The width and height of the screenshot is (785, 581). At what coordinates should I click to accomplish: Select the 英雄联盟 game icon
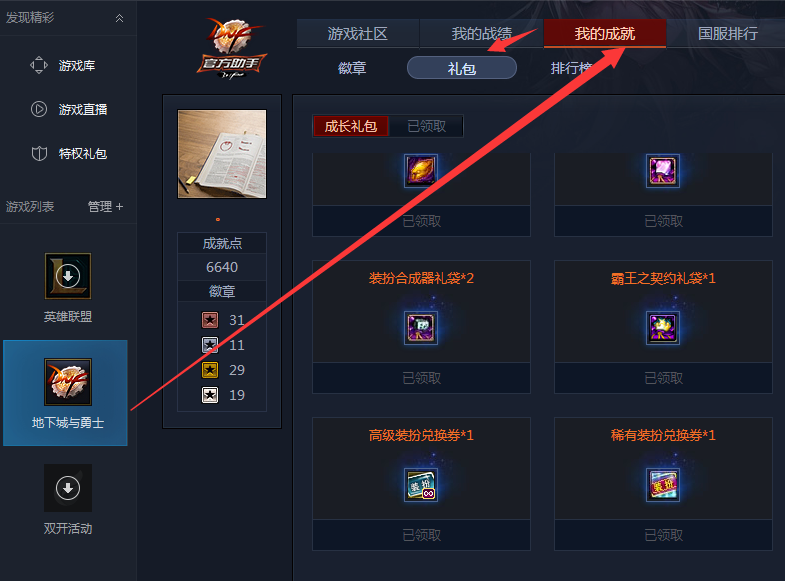(x=68, y=276)
